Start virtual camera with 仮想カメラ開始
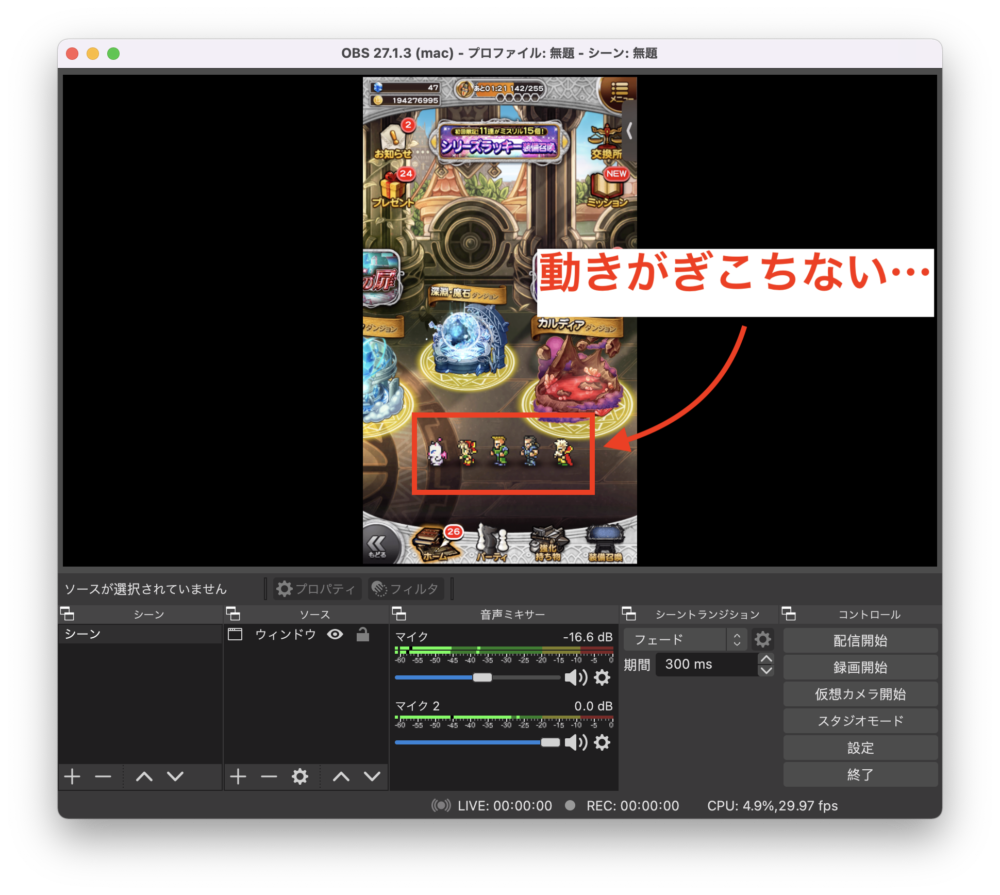Viewport: 1000px width, 895px height. [860, 694]
